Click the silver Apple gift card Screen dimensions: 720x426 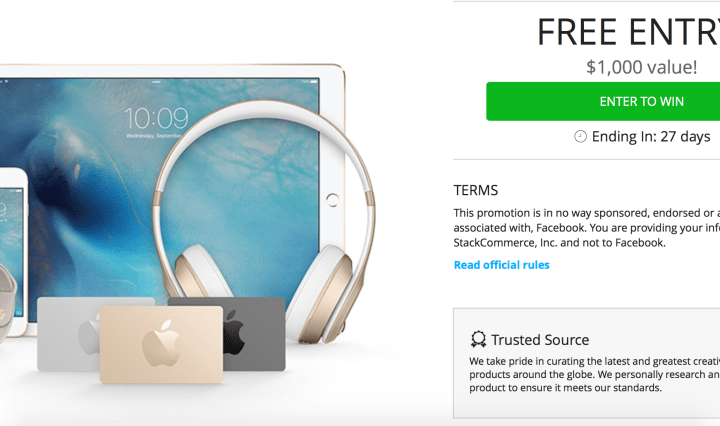coord(68,334)
